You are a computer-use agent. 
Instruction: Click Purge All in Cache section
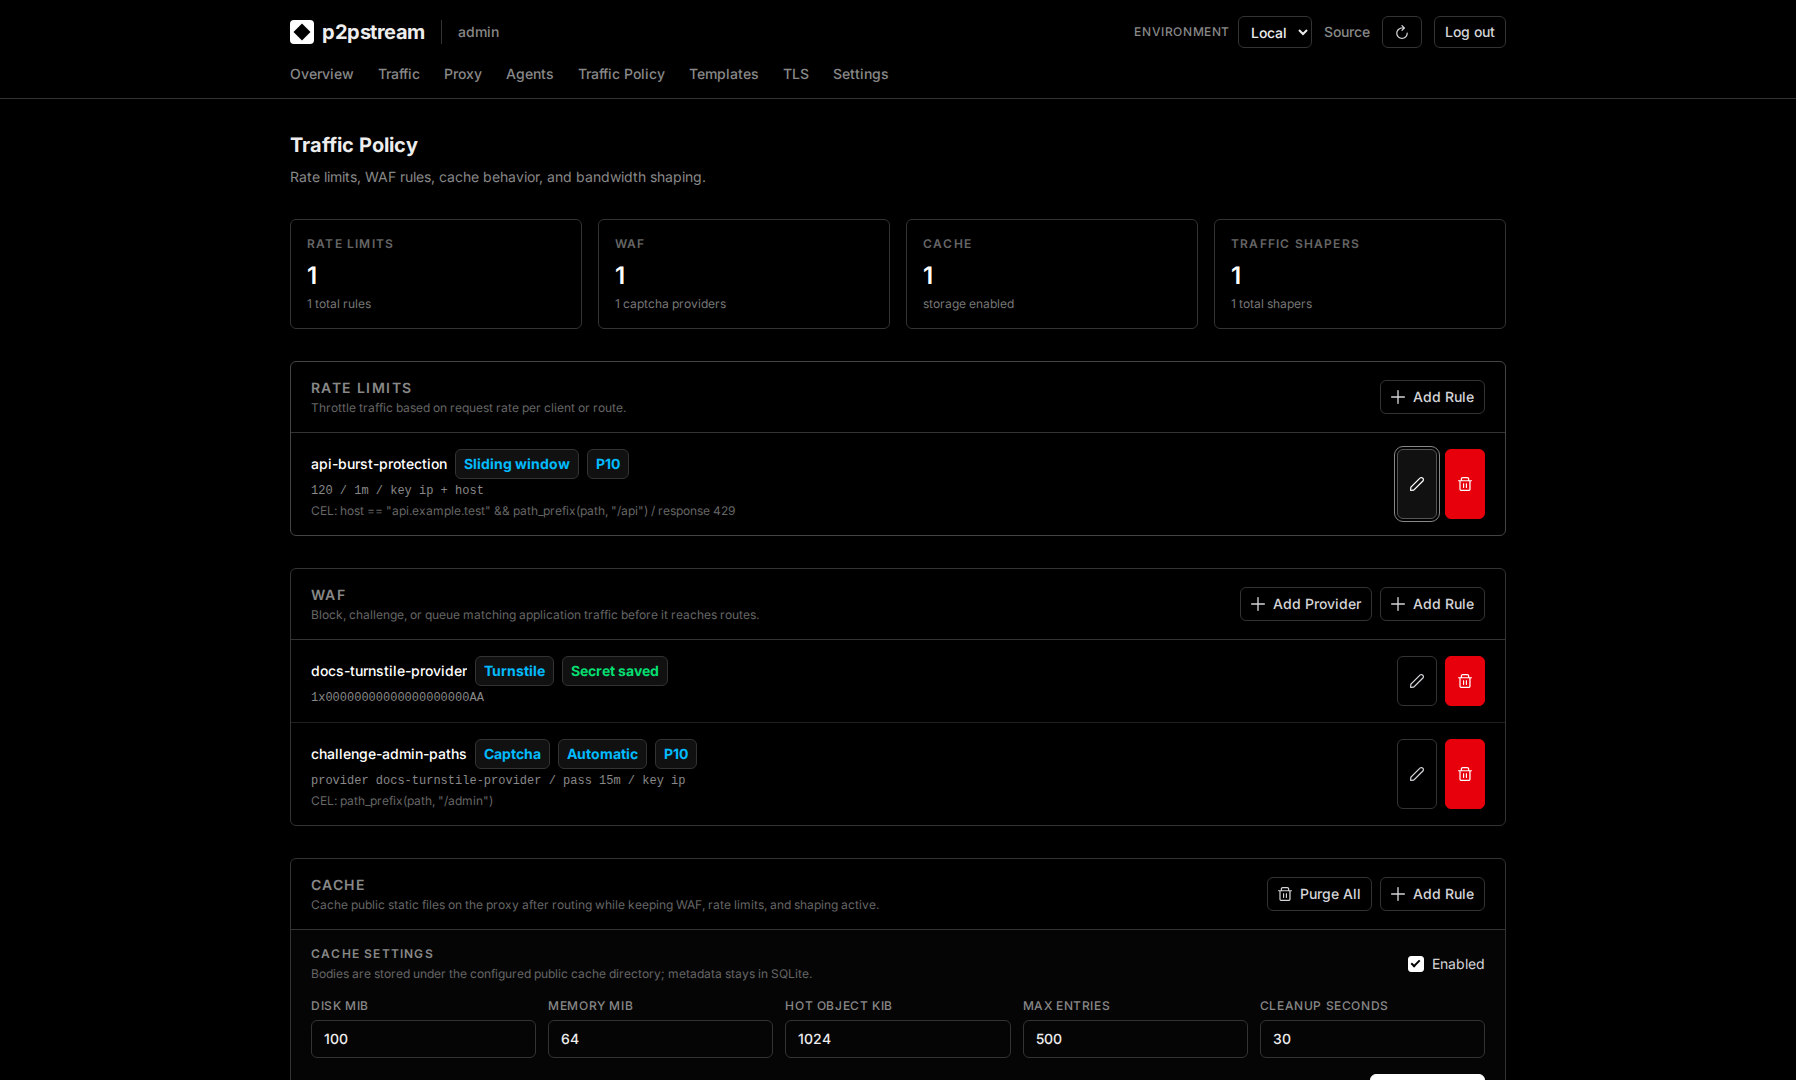tap(1319, 894)
